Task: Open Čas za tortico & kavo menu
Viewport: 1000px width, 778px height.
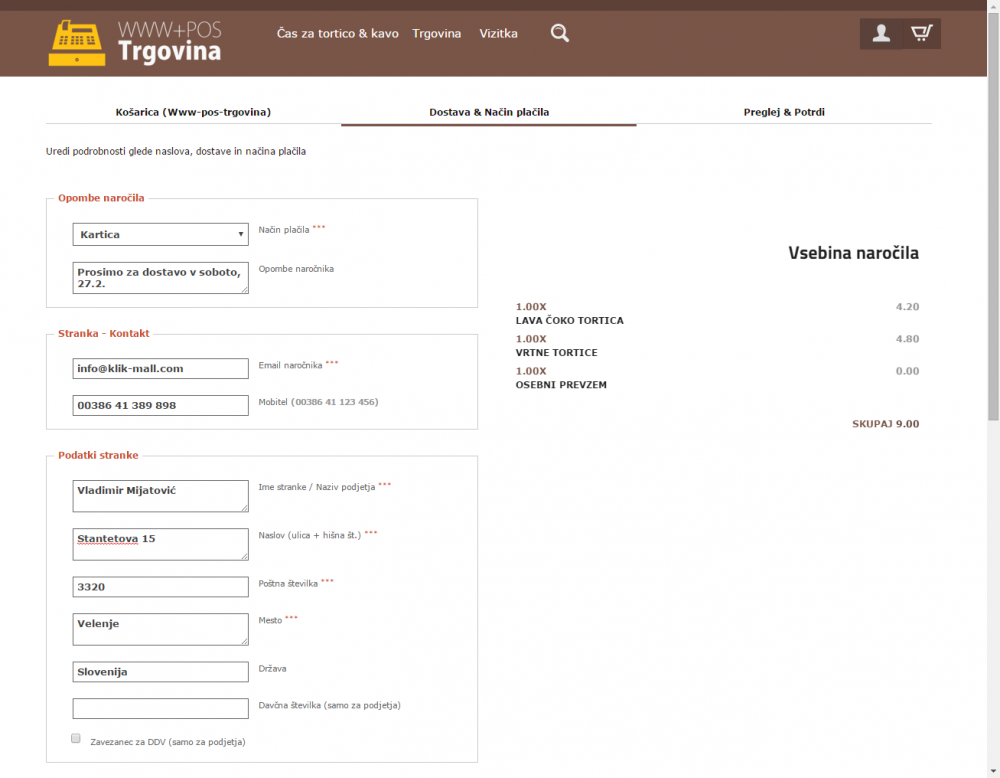Action: tap(337, 34)
